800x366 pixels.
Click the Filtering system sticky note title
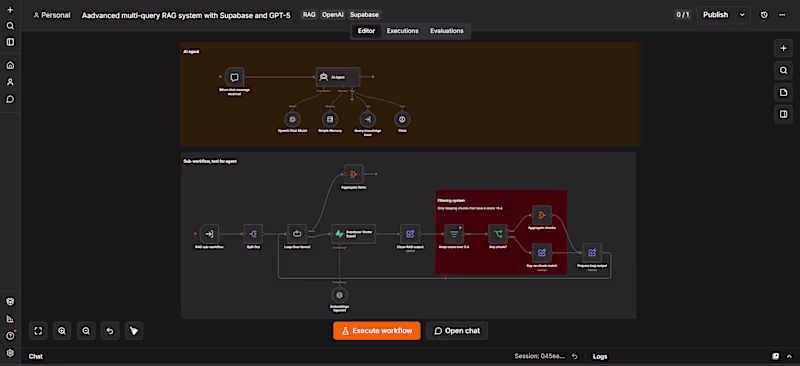tap(451, 201)
